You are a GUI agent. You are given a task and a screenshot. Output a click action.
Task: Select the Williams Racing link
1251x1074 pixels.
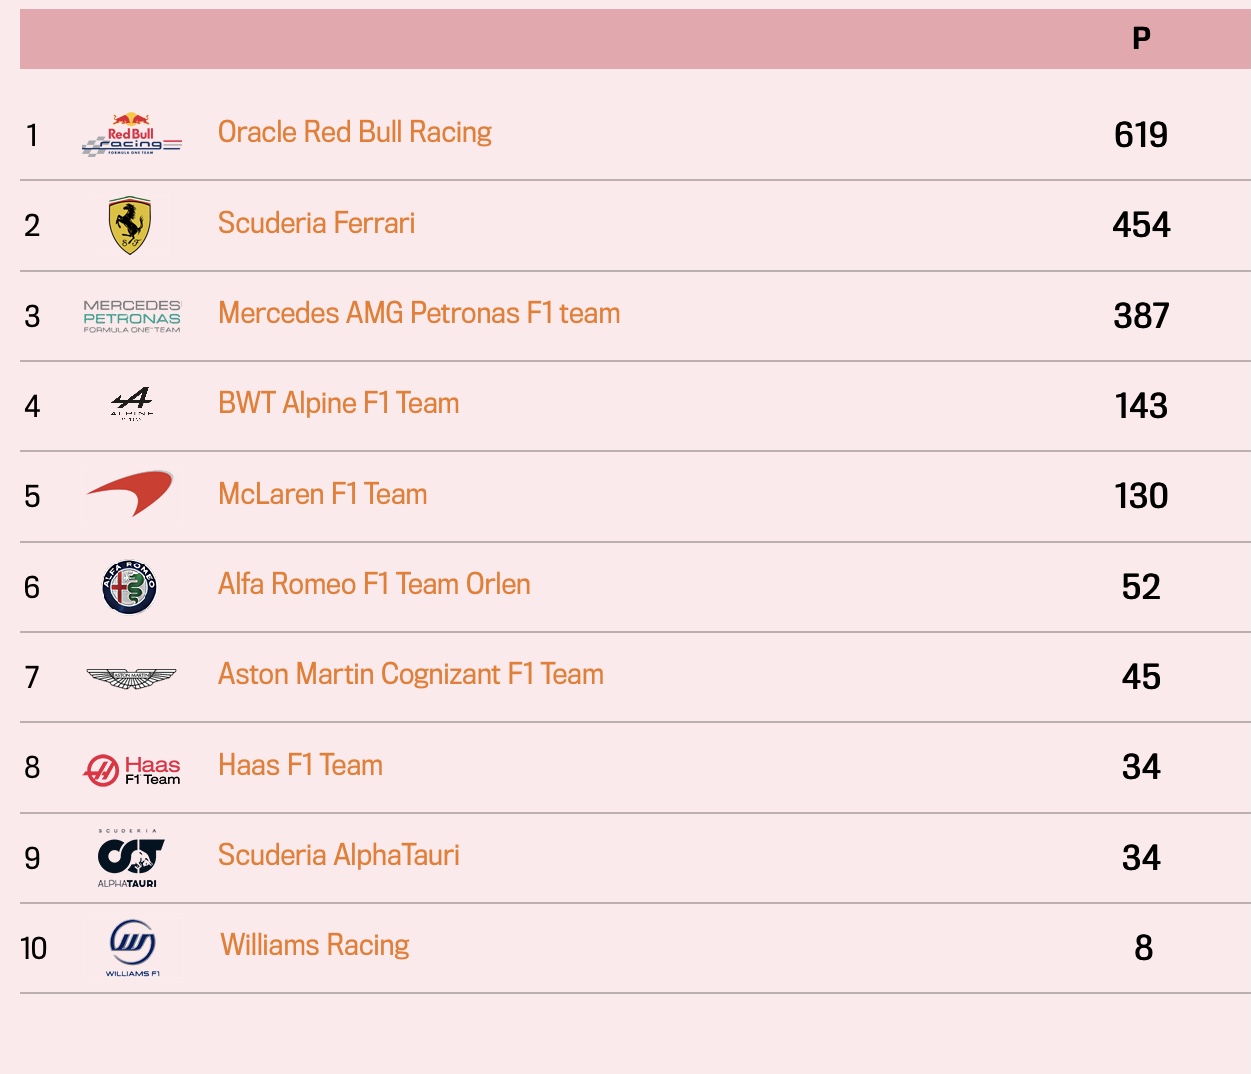tap(315, 945)
